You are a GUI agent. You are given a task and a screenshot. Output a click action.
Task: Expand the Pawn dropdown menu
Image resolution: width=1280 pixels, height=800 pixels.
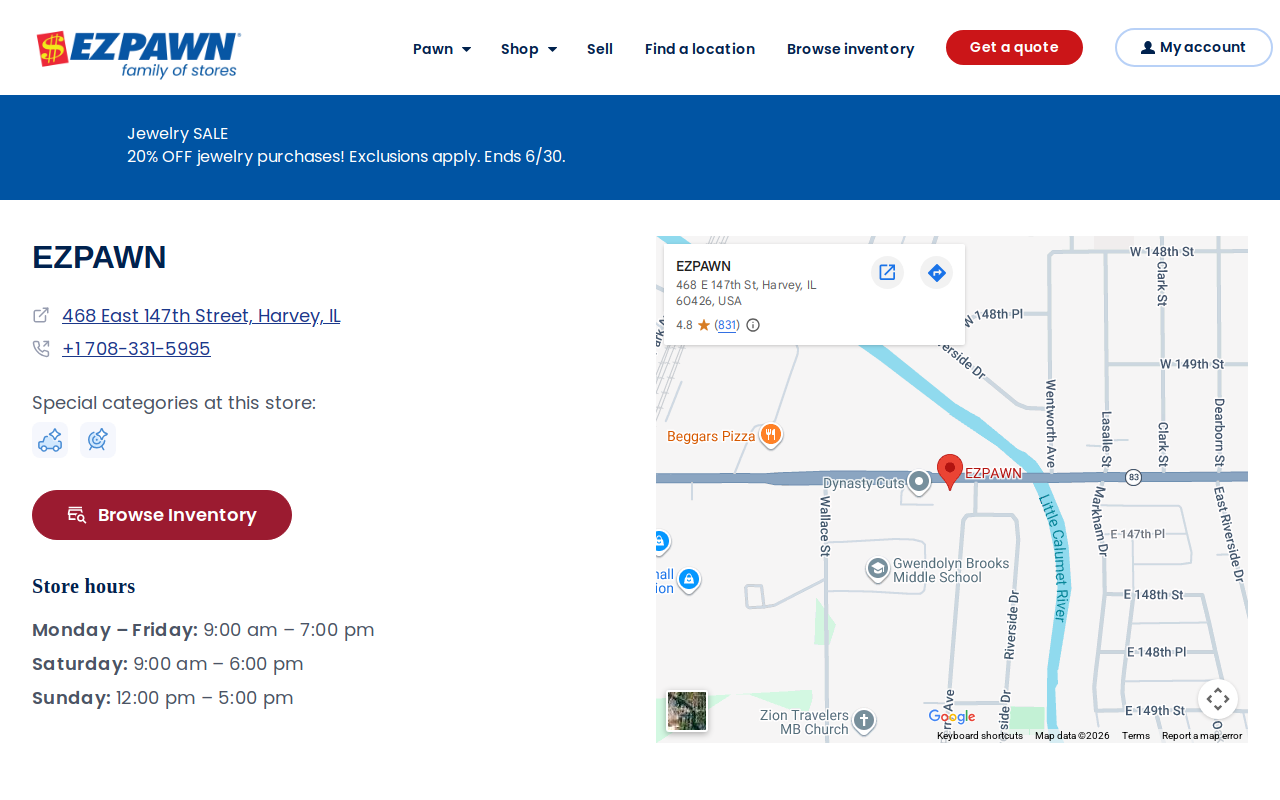(x=442, y=49)
